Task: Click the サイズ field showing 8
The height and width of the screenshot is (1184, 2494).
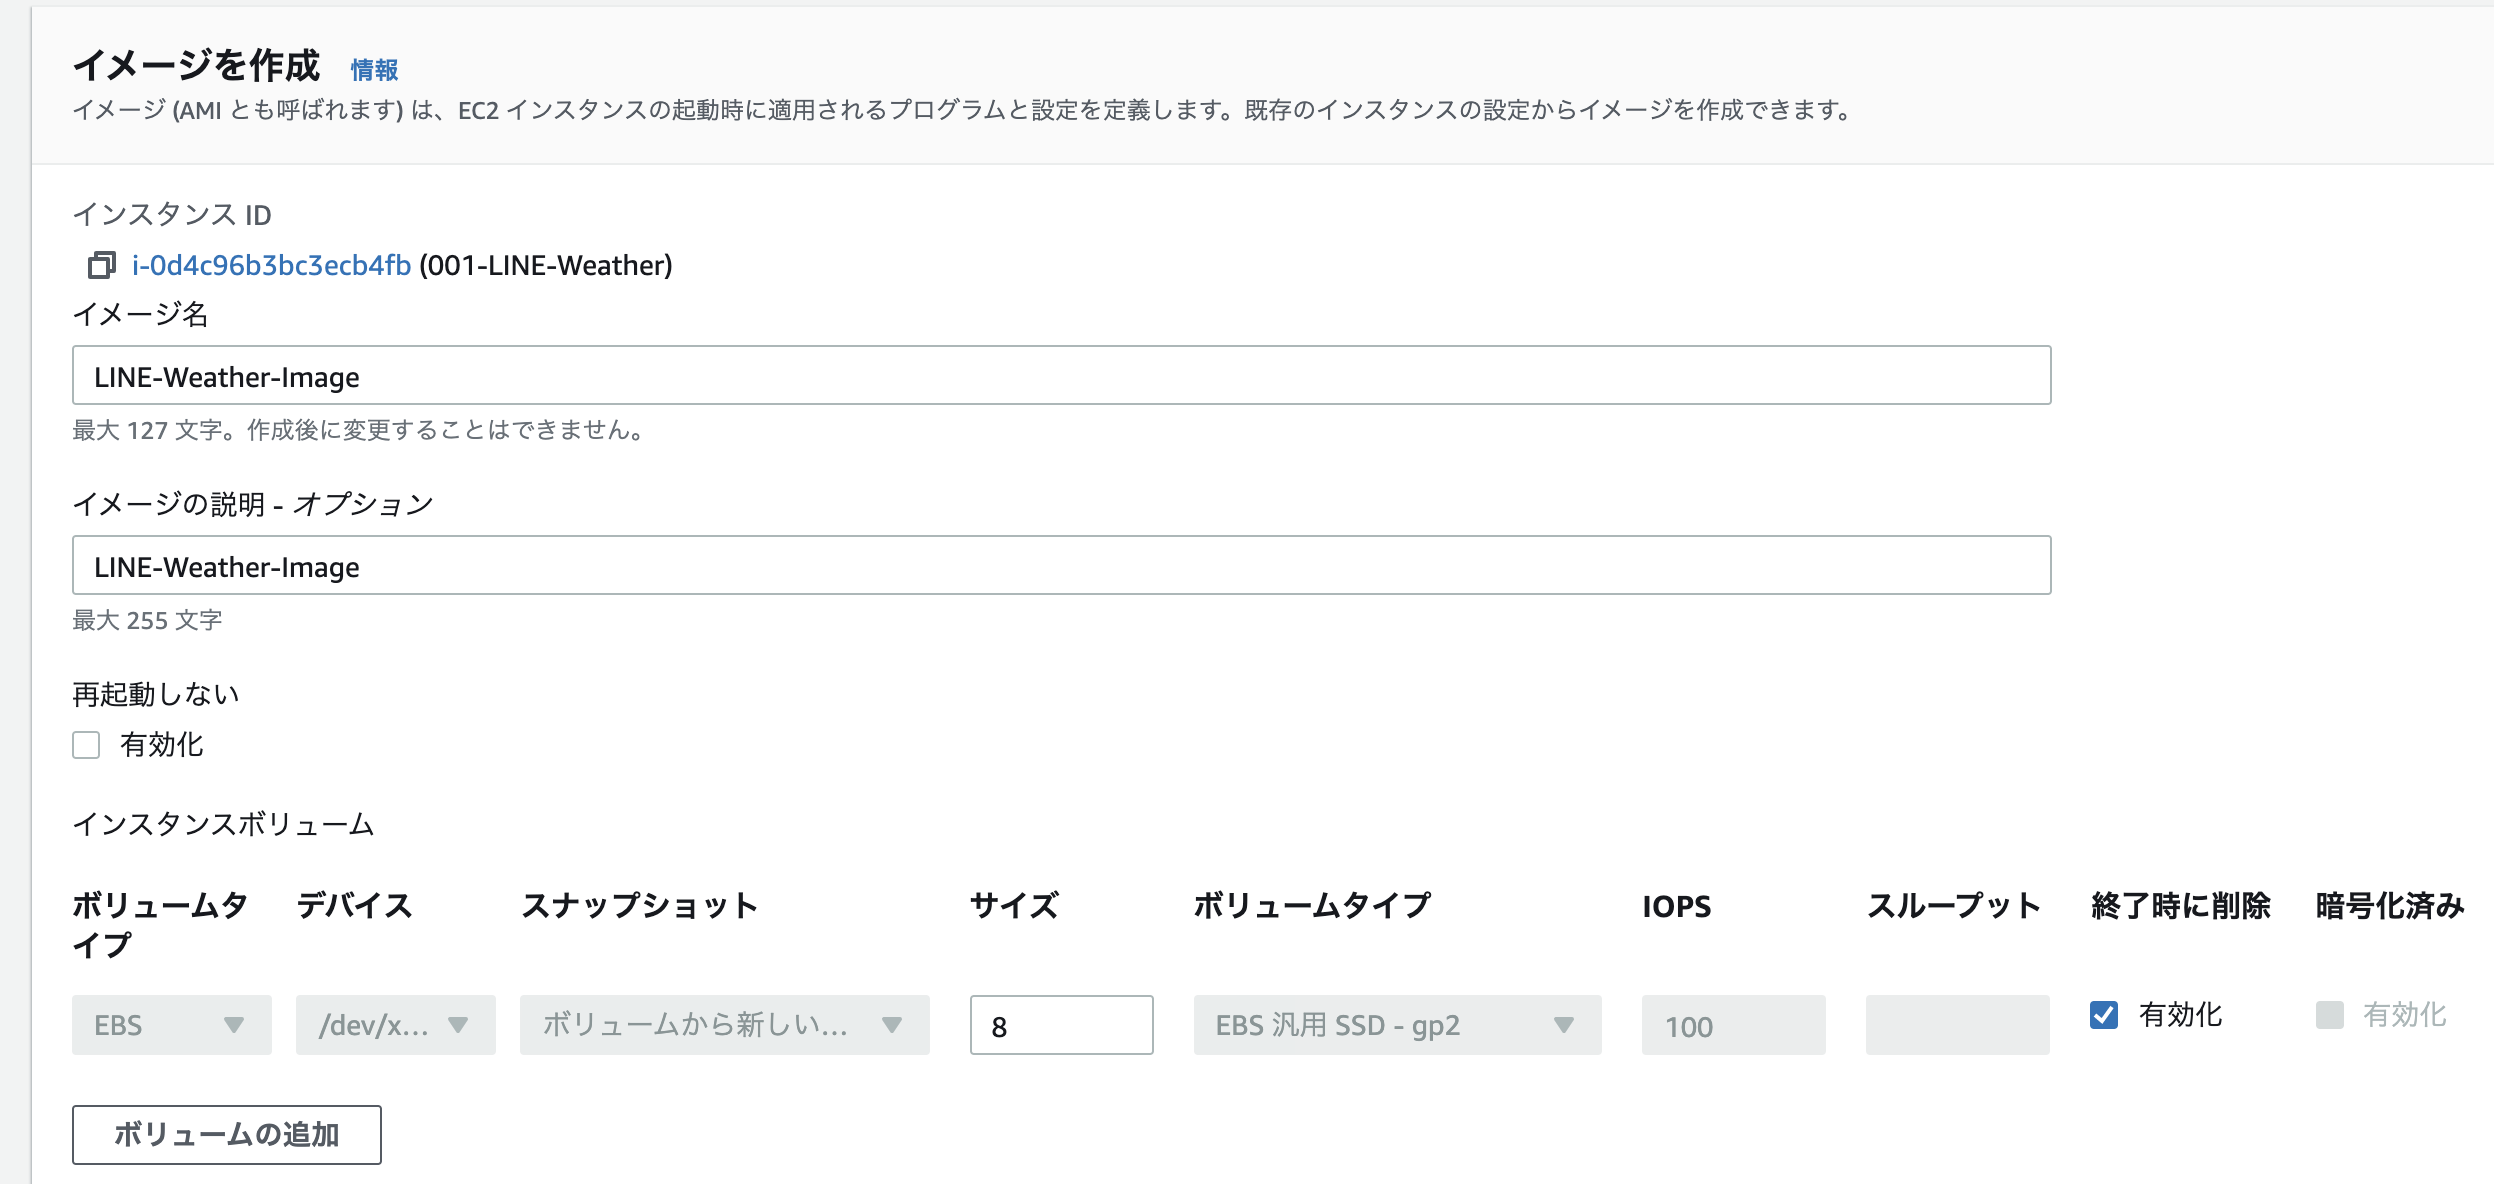Action: pos(1060,1024)
